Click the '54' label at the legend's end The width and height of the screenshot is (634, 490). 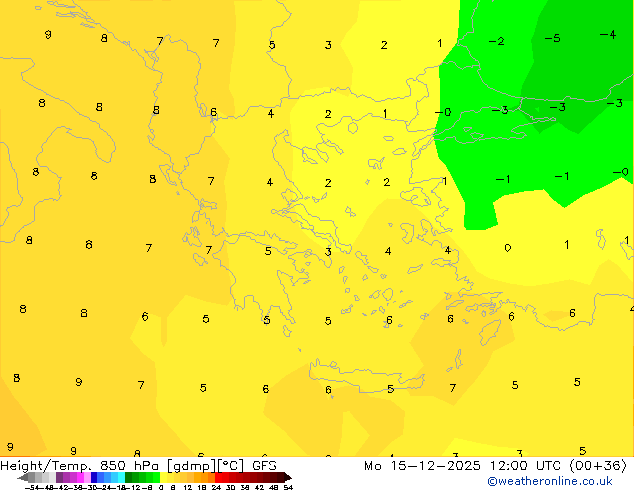tap(288, 488)
